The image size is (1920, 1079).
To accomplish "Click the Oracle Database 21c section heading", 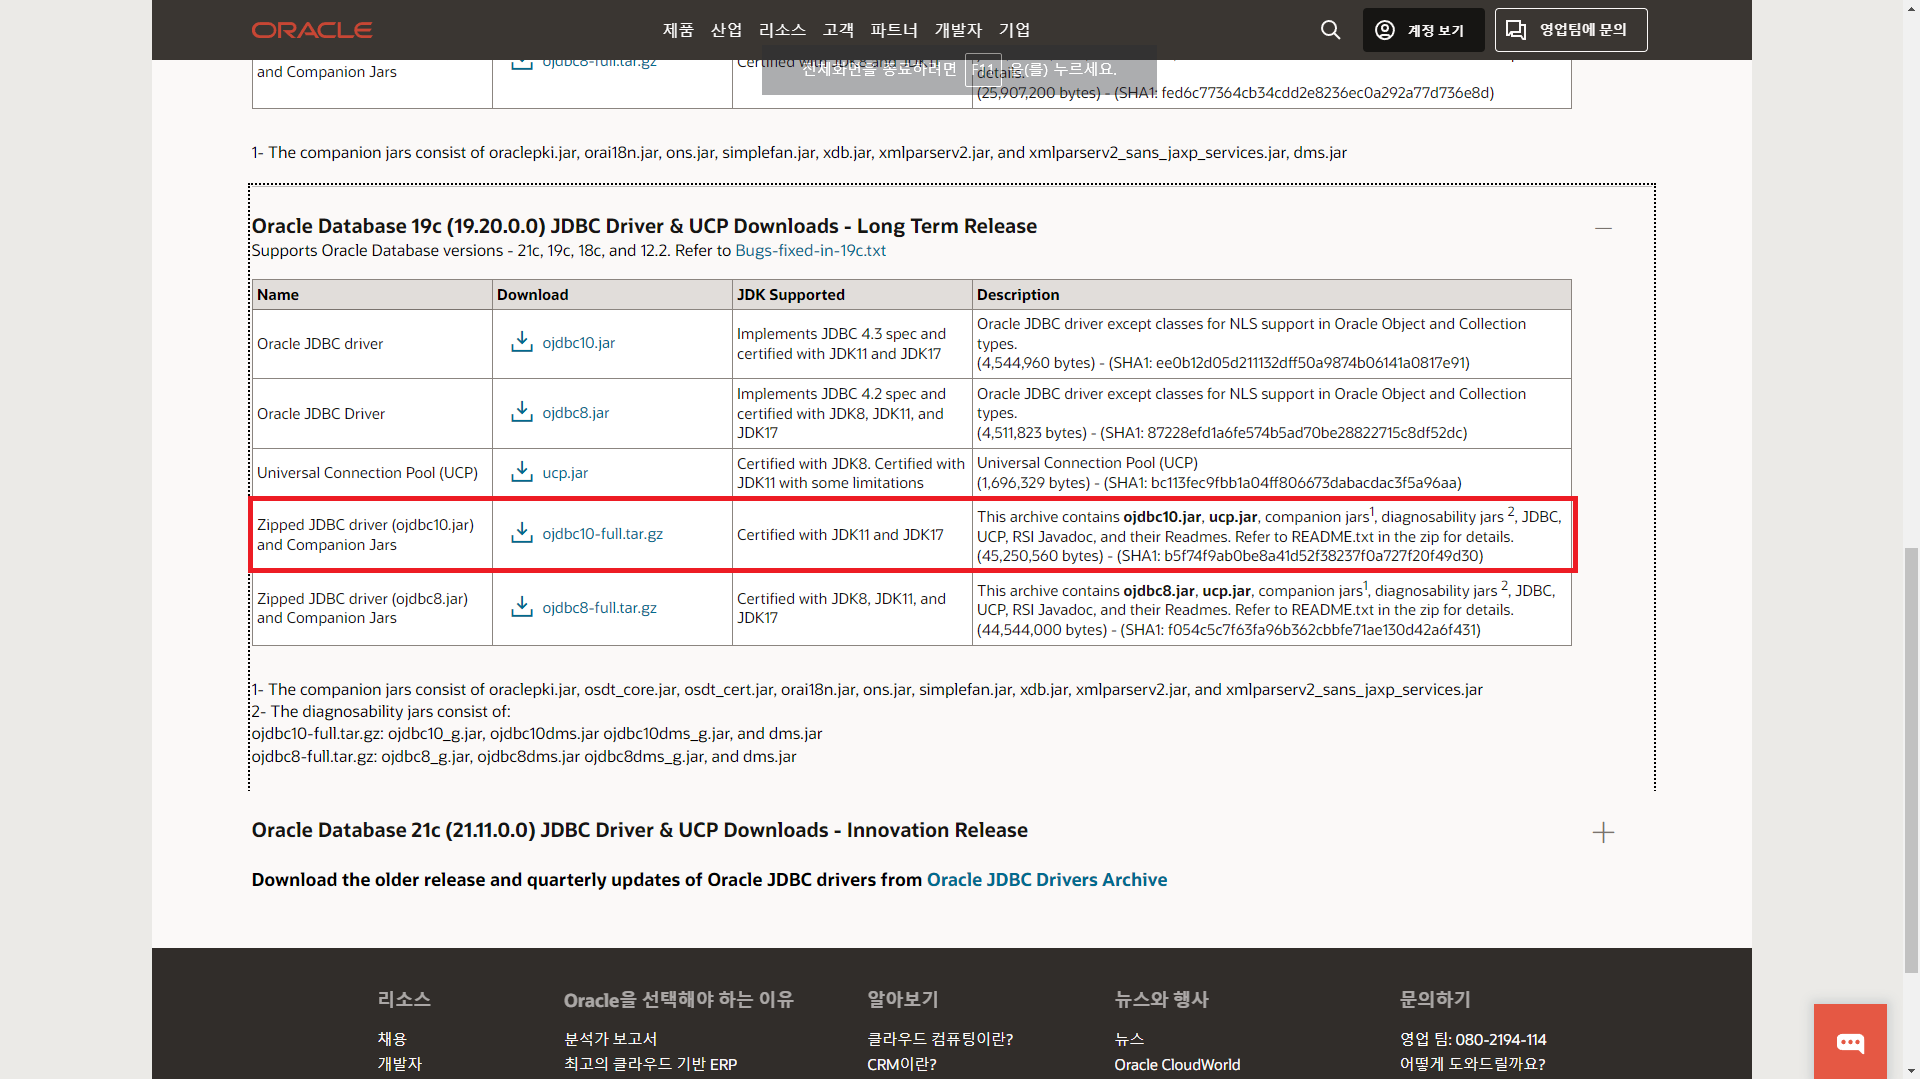I will pos(639,830).
